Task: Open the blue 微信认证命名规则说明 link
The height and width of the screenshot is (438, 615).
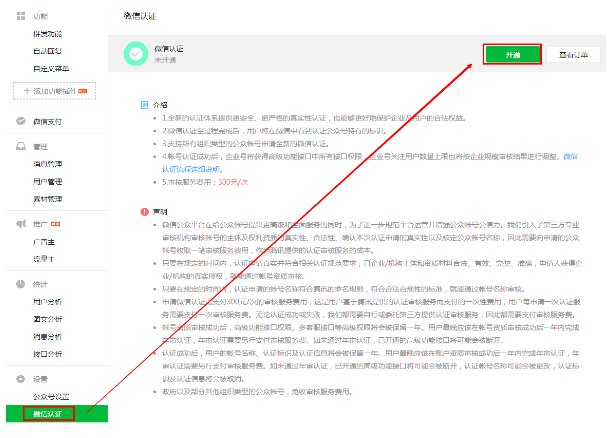Action: 193,169
